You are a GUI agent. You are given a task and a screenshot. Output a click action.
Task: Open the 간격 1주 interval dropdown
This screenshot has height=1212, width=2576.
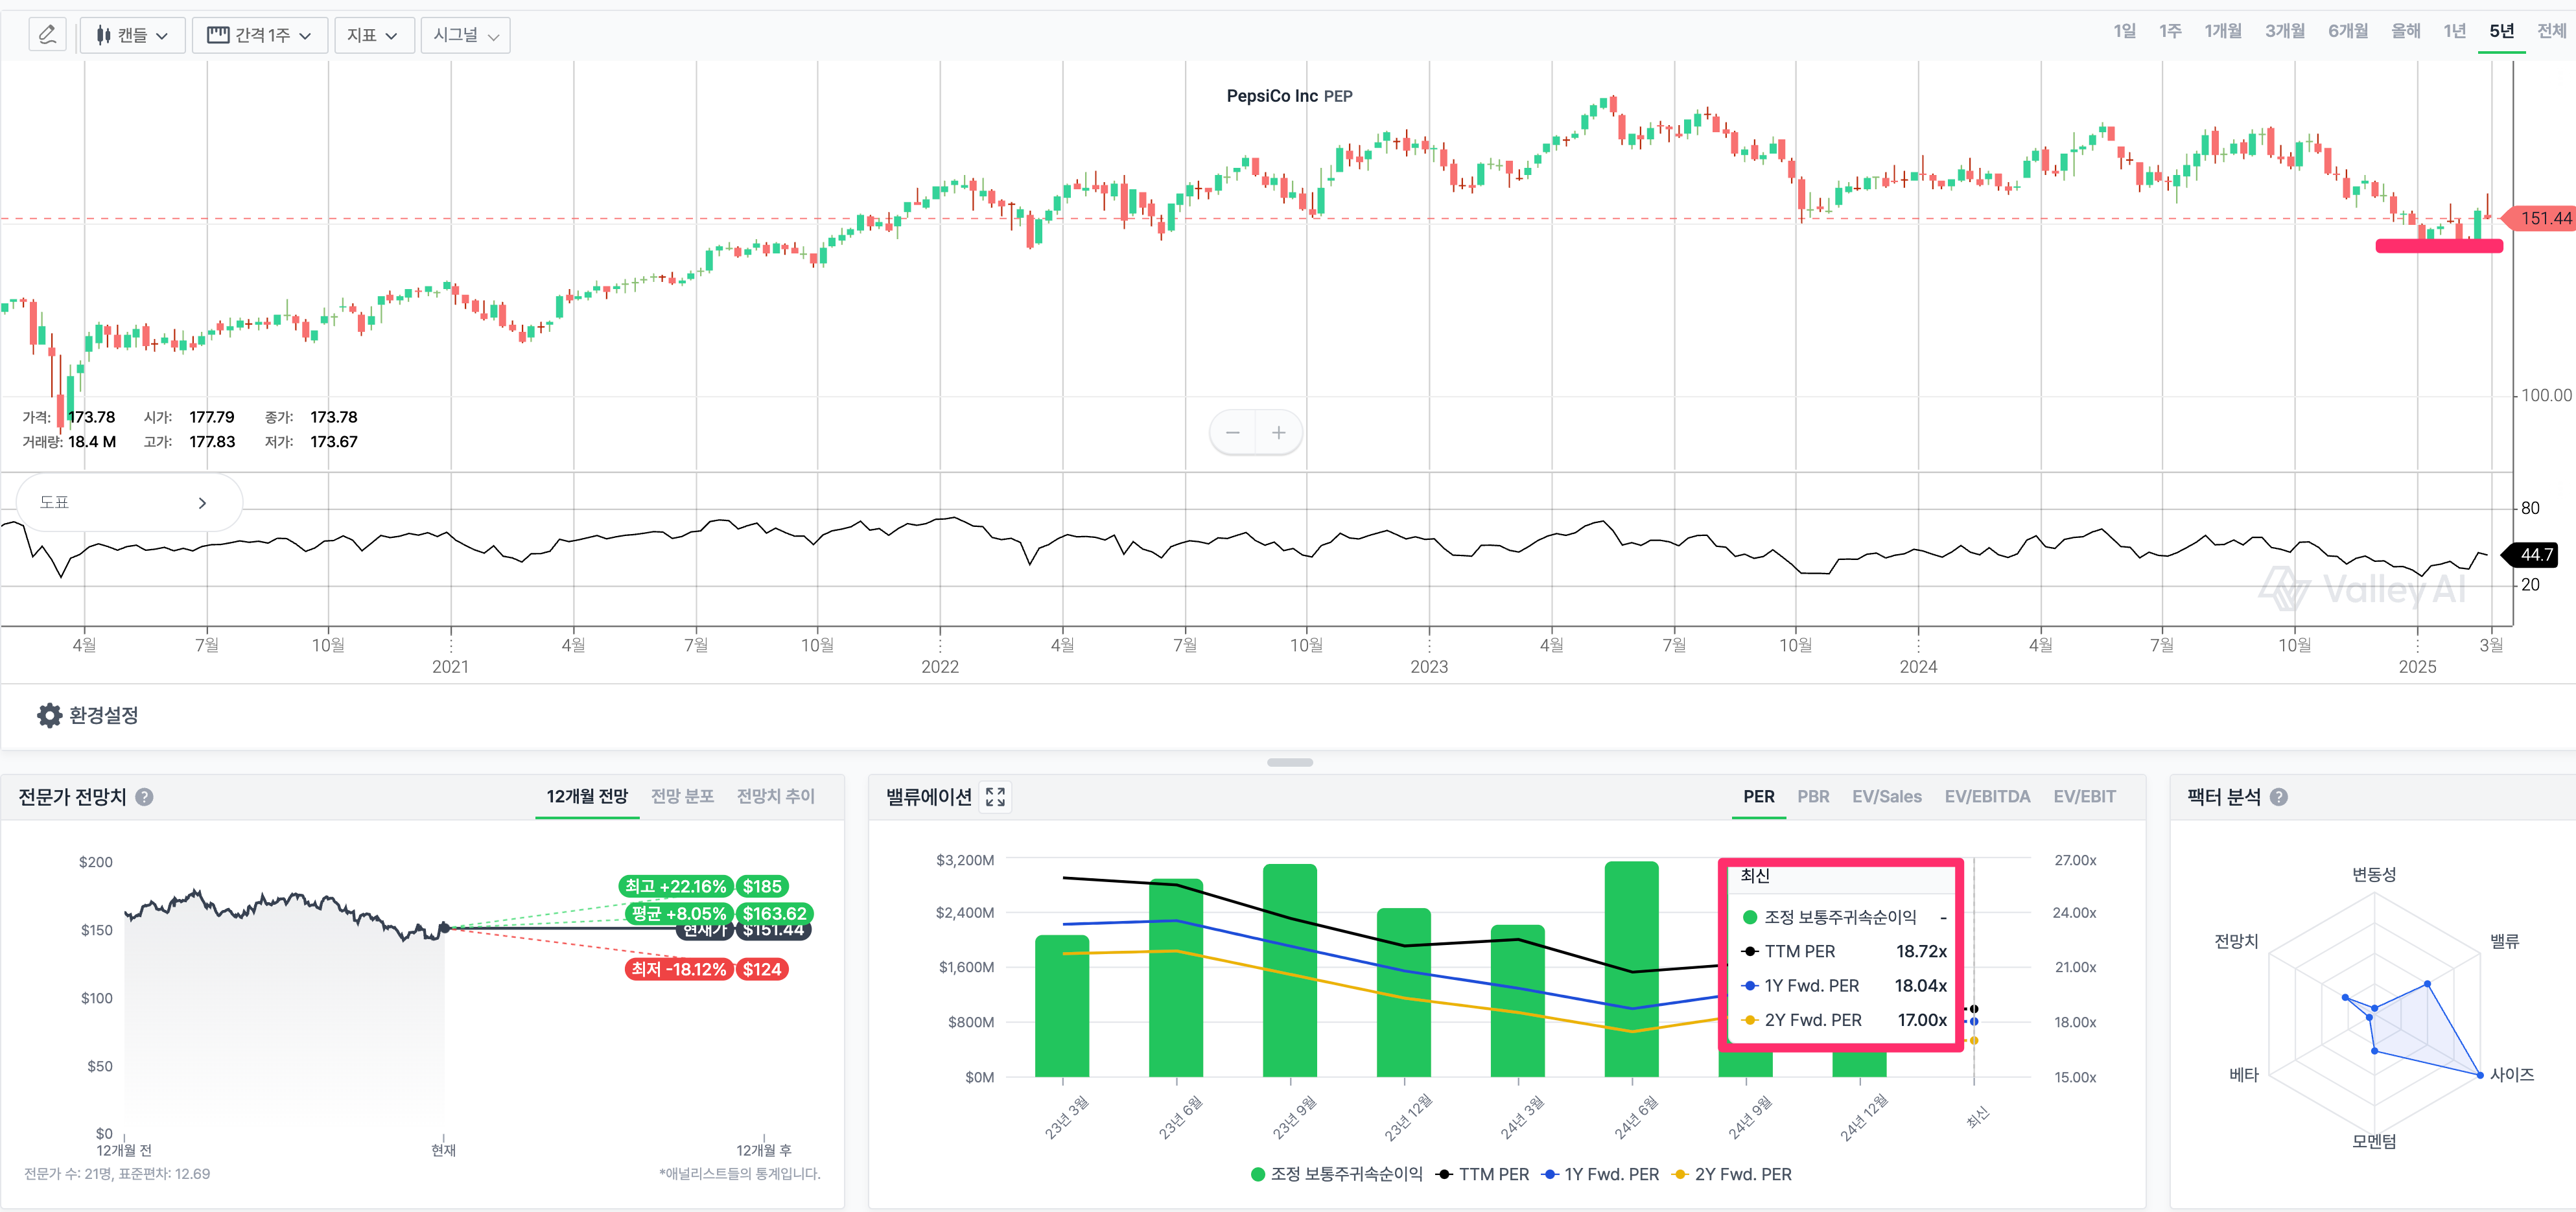click(x=259, y=35)
